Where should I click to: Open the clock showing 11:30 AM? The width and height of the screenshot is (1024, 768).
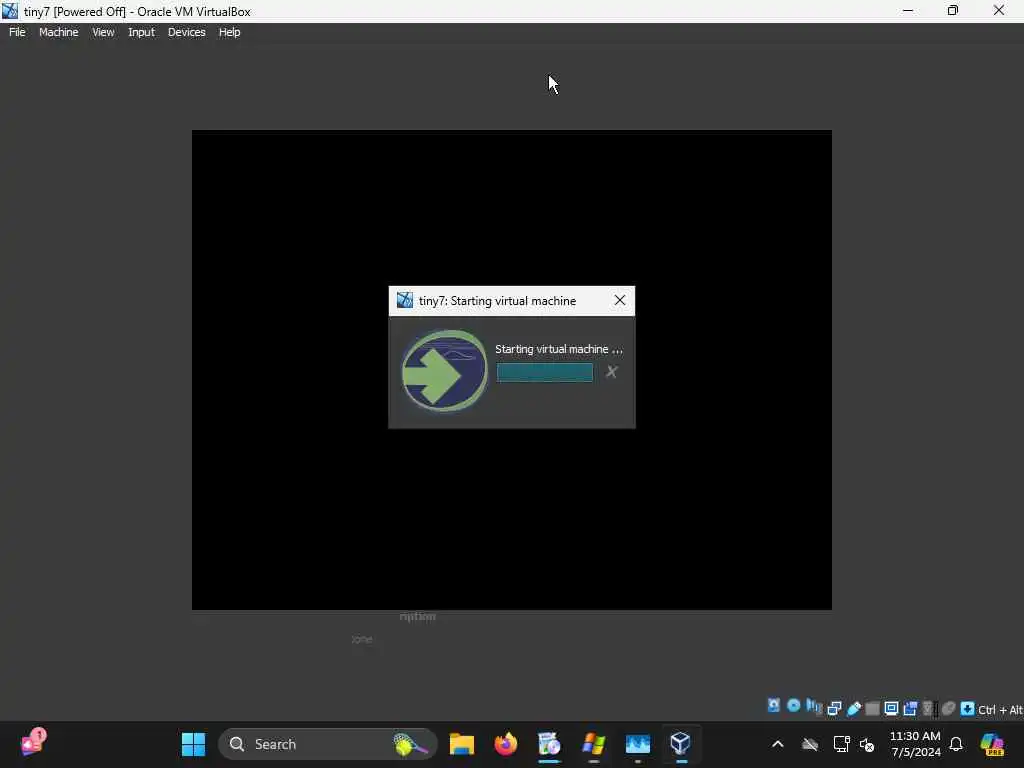click(915, 744)
